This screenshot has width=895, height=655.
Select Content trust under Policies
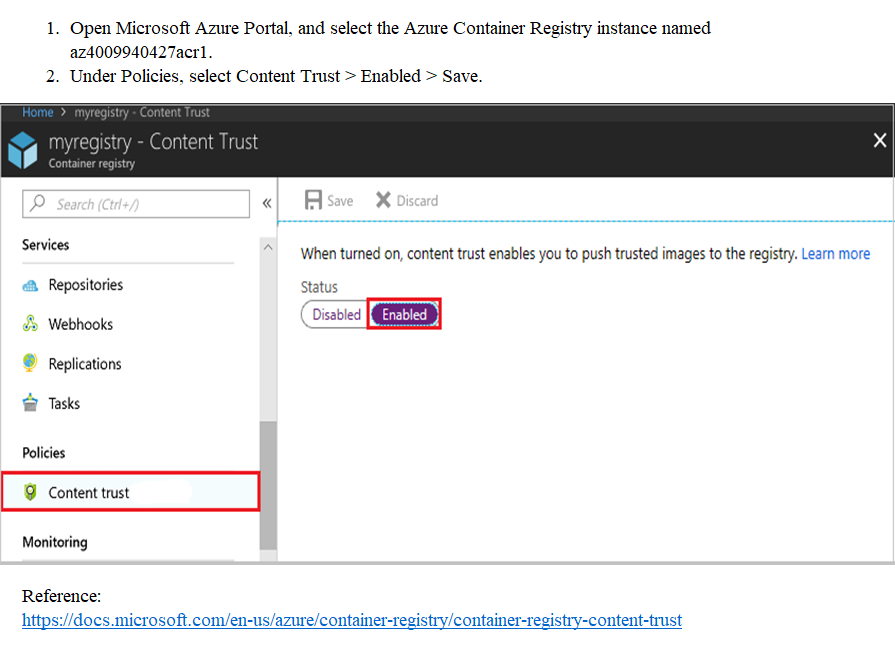coord(131,492)
